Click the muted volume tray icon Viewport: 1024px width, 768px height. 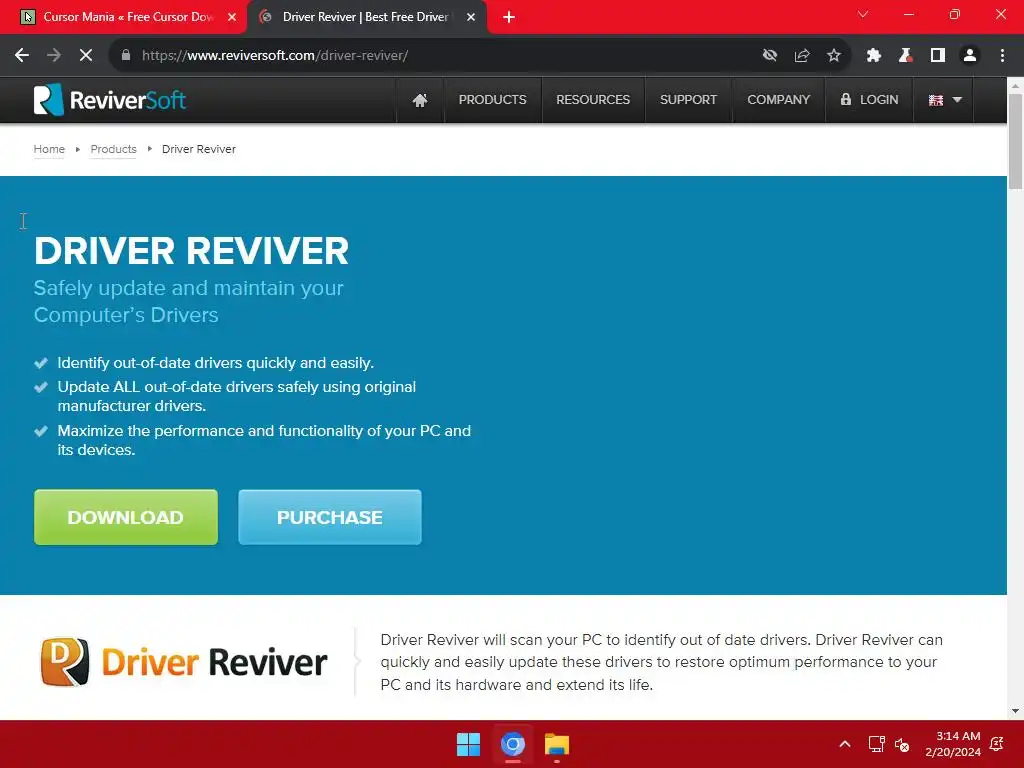902,744
